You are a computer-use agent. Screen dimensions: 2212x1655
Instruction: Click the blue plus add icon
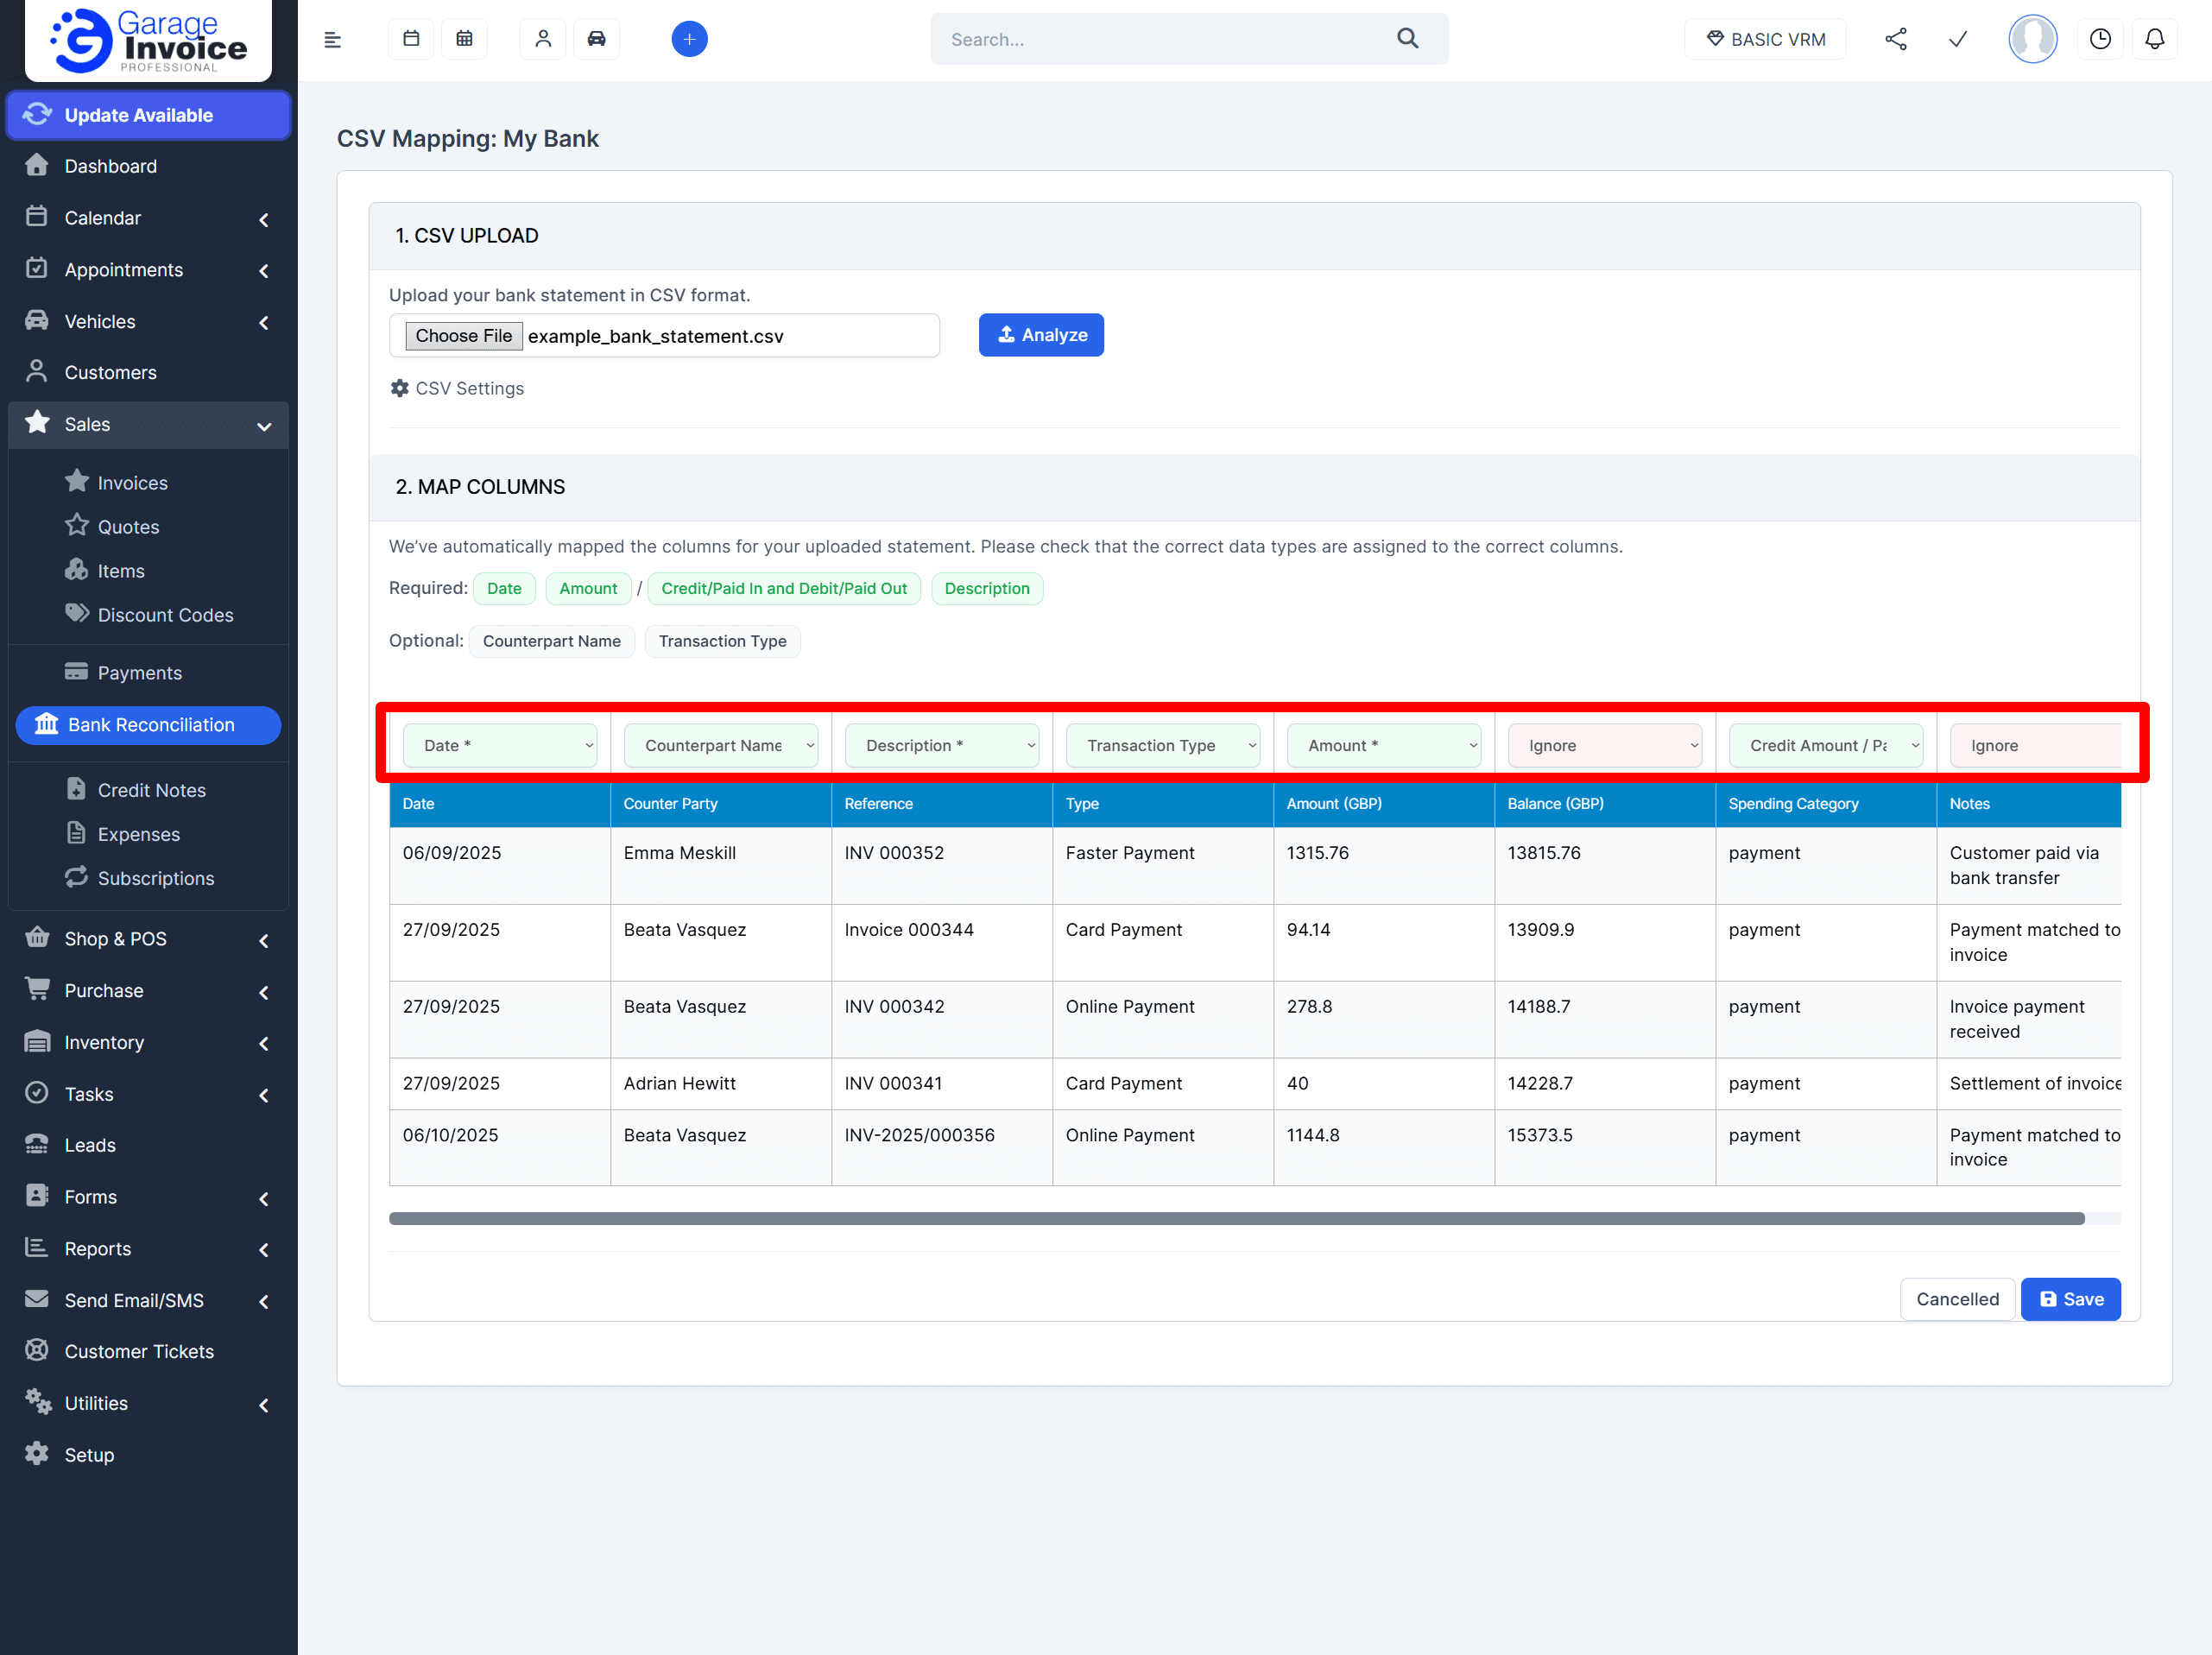click(689, 39)
